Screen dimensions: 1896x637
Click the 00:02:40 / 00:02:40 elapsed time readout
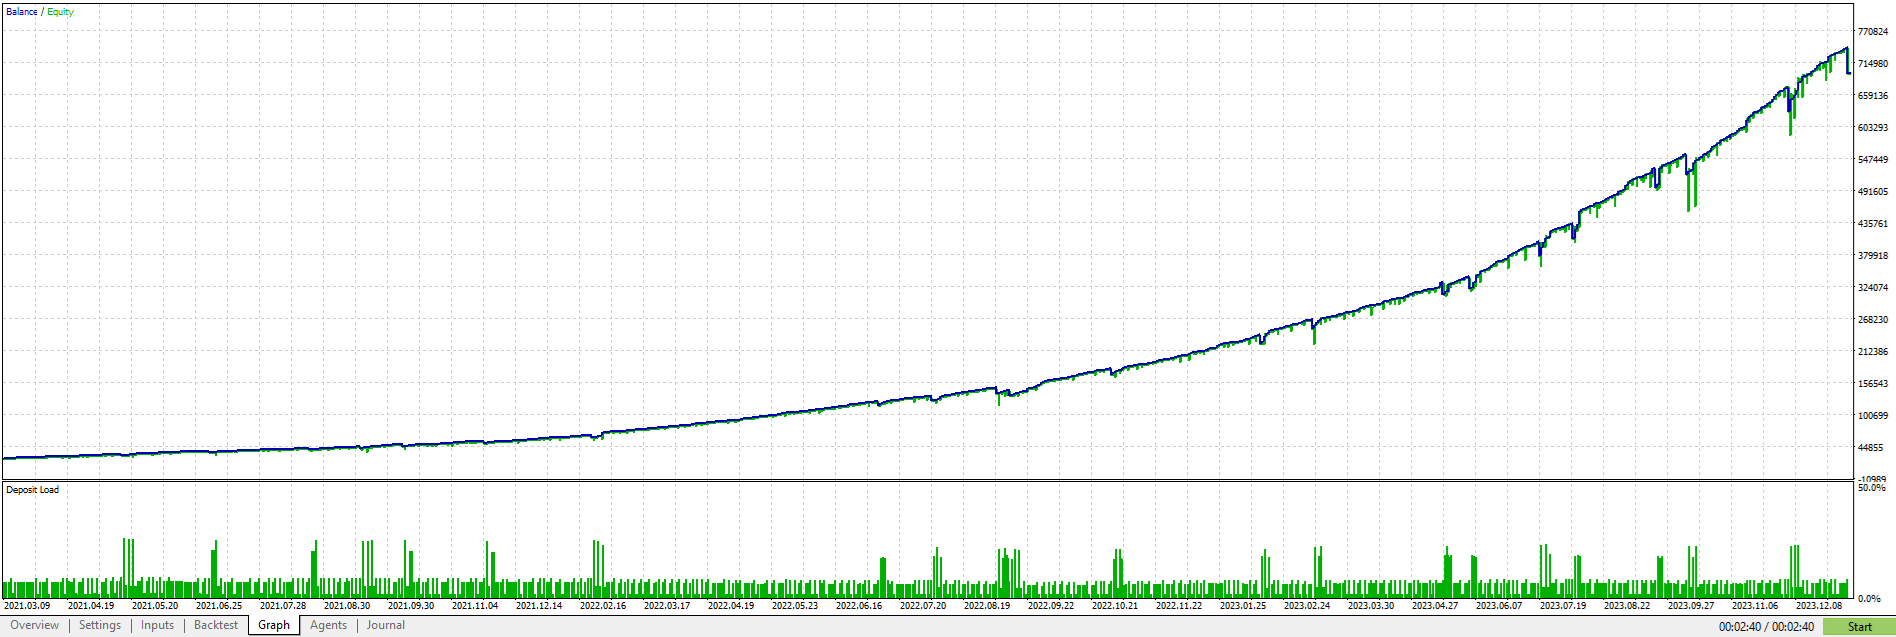tap(1766, 627)
